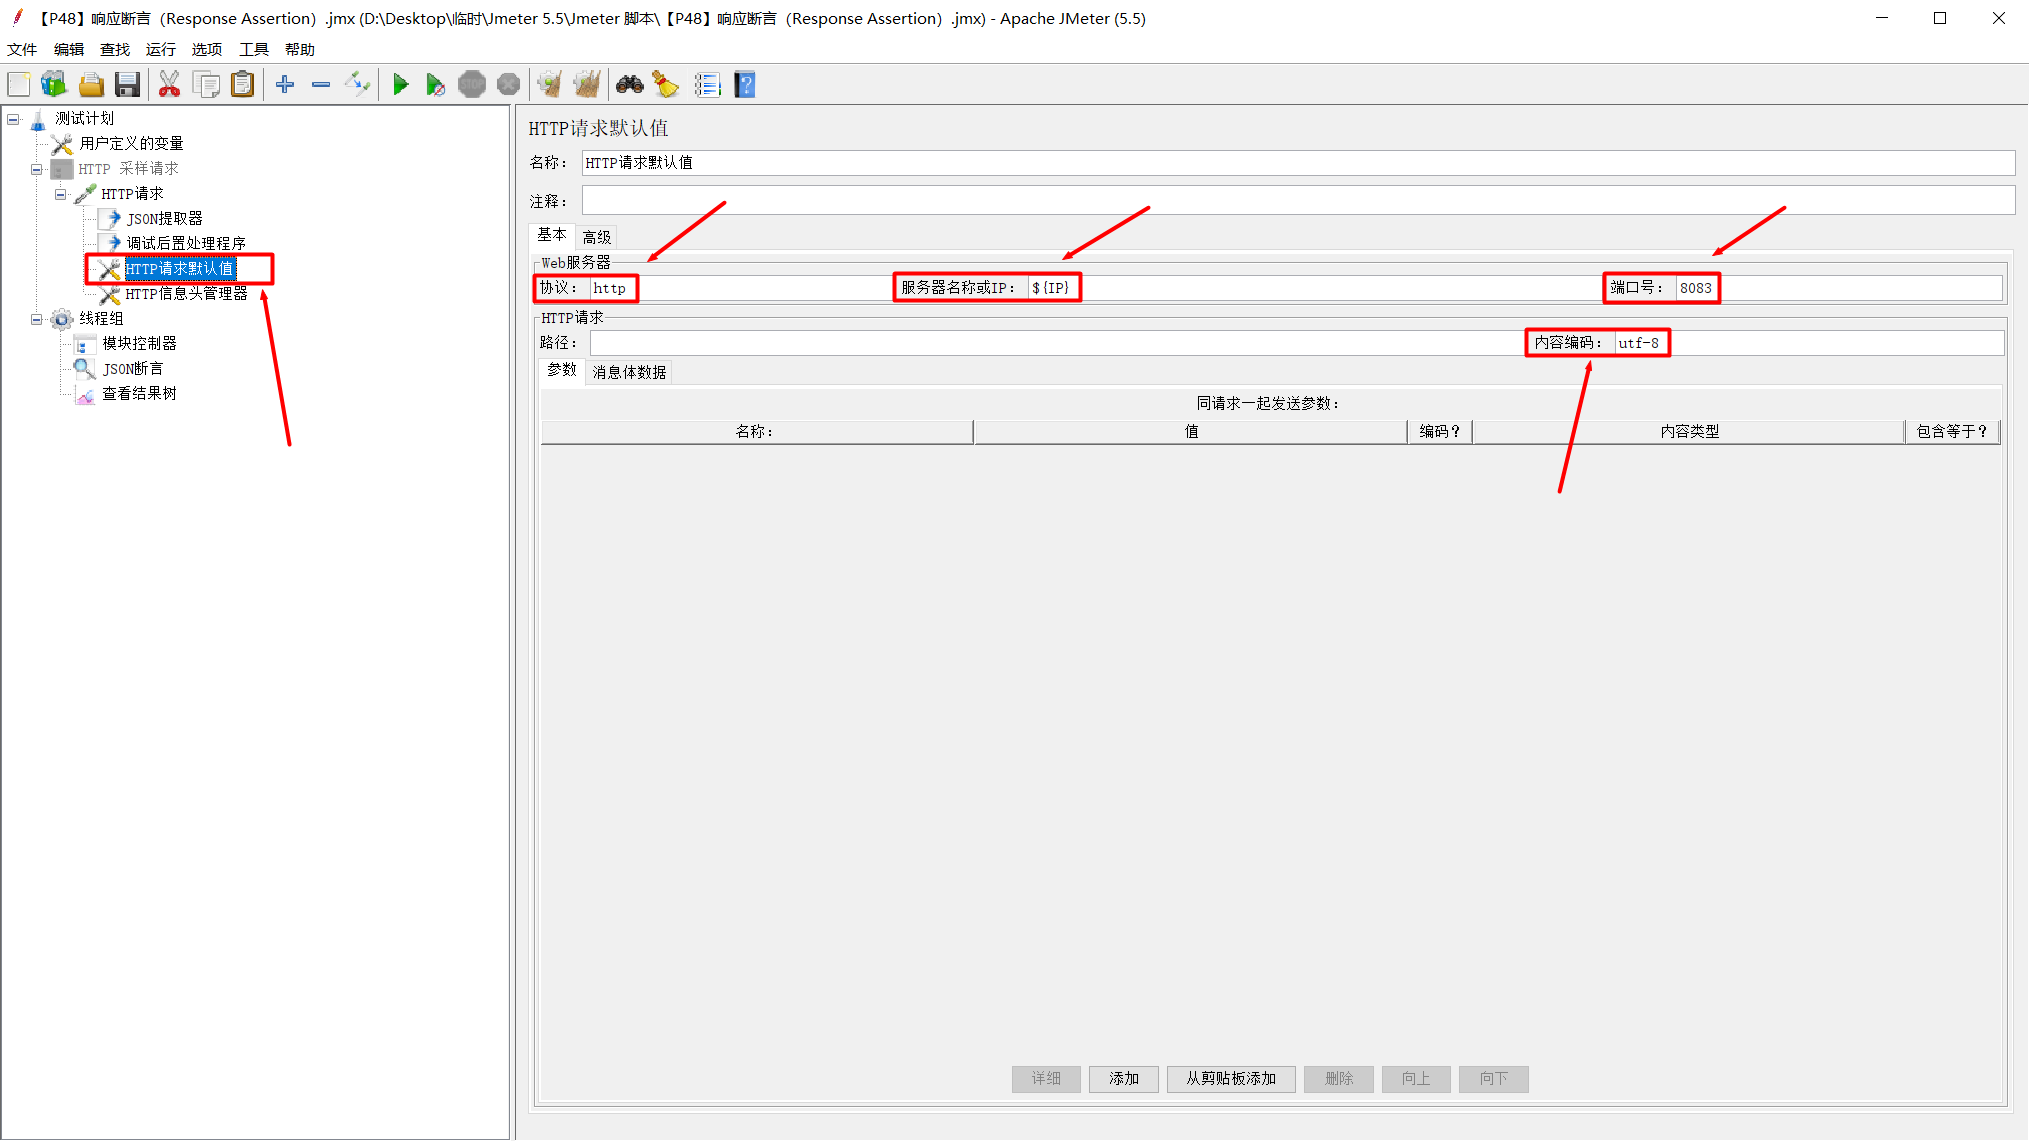Click the New test plan icon

[19, 85]
